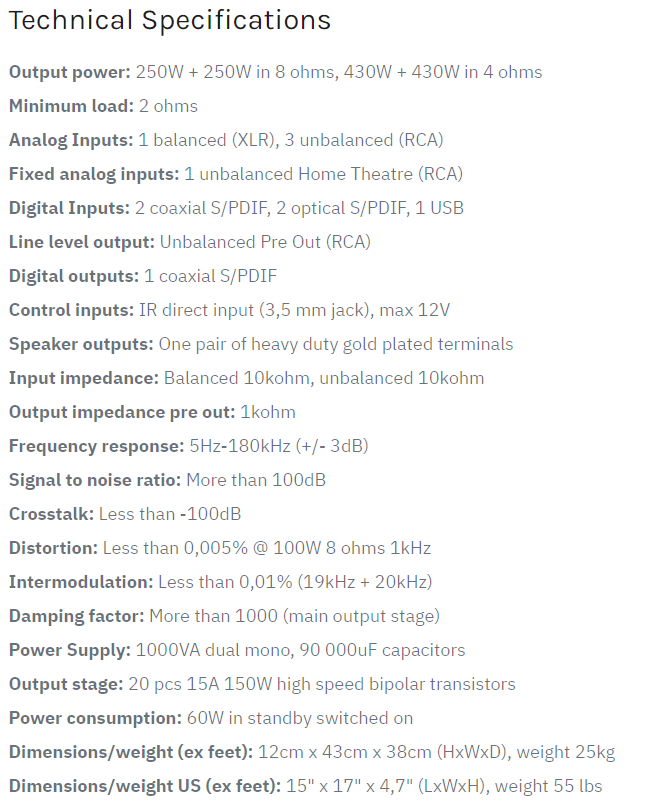Click the Power consumption label
The image size is (647, 807).
coord(95,717)
